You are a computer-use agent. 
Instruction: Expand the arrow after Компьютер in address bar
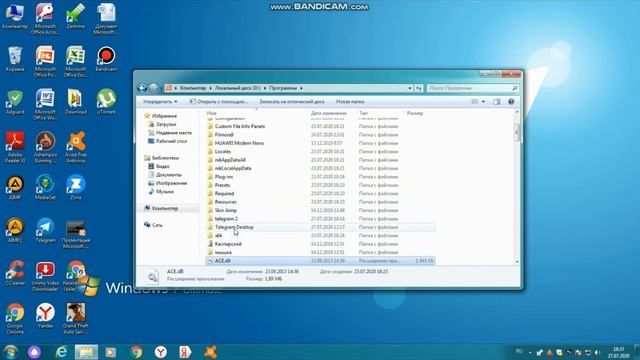click(211, 88)
